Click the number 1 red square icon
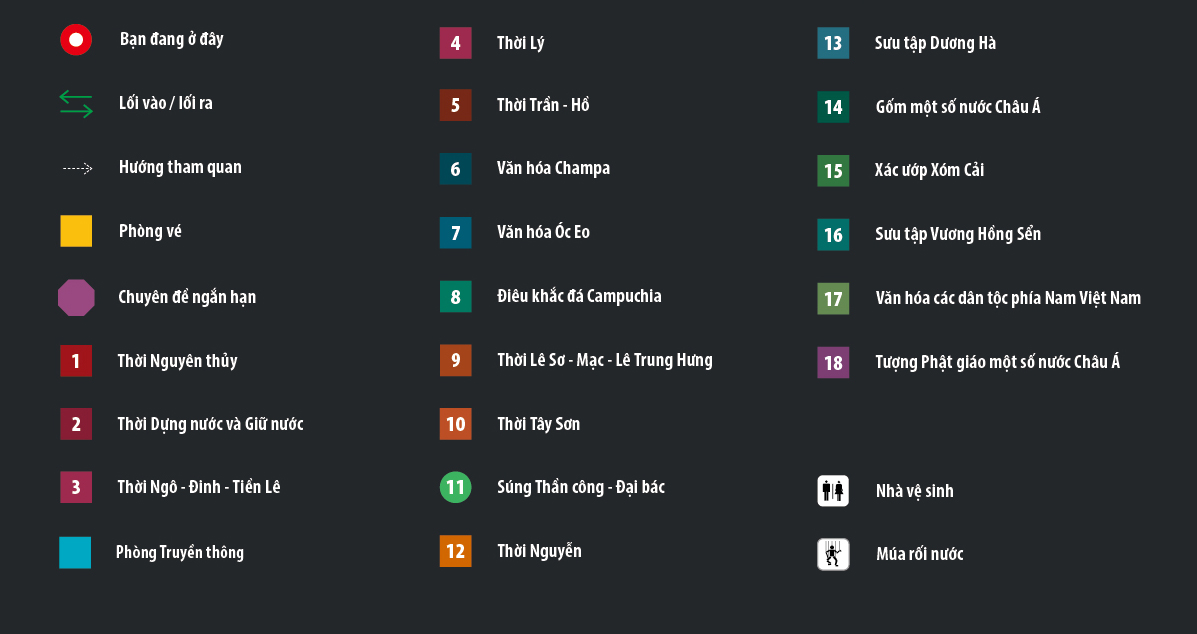Screen dimensions: 1197x634 (76, 360)
